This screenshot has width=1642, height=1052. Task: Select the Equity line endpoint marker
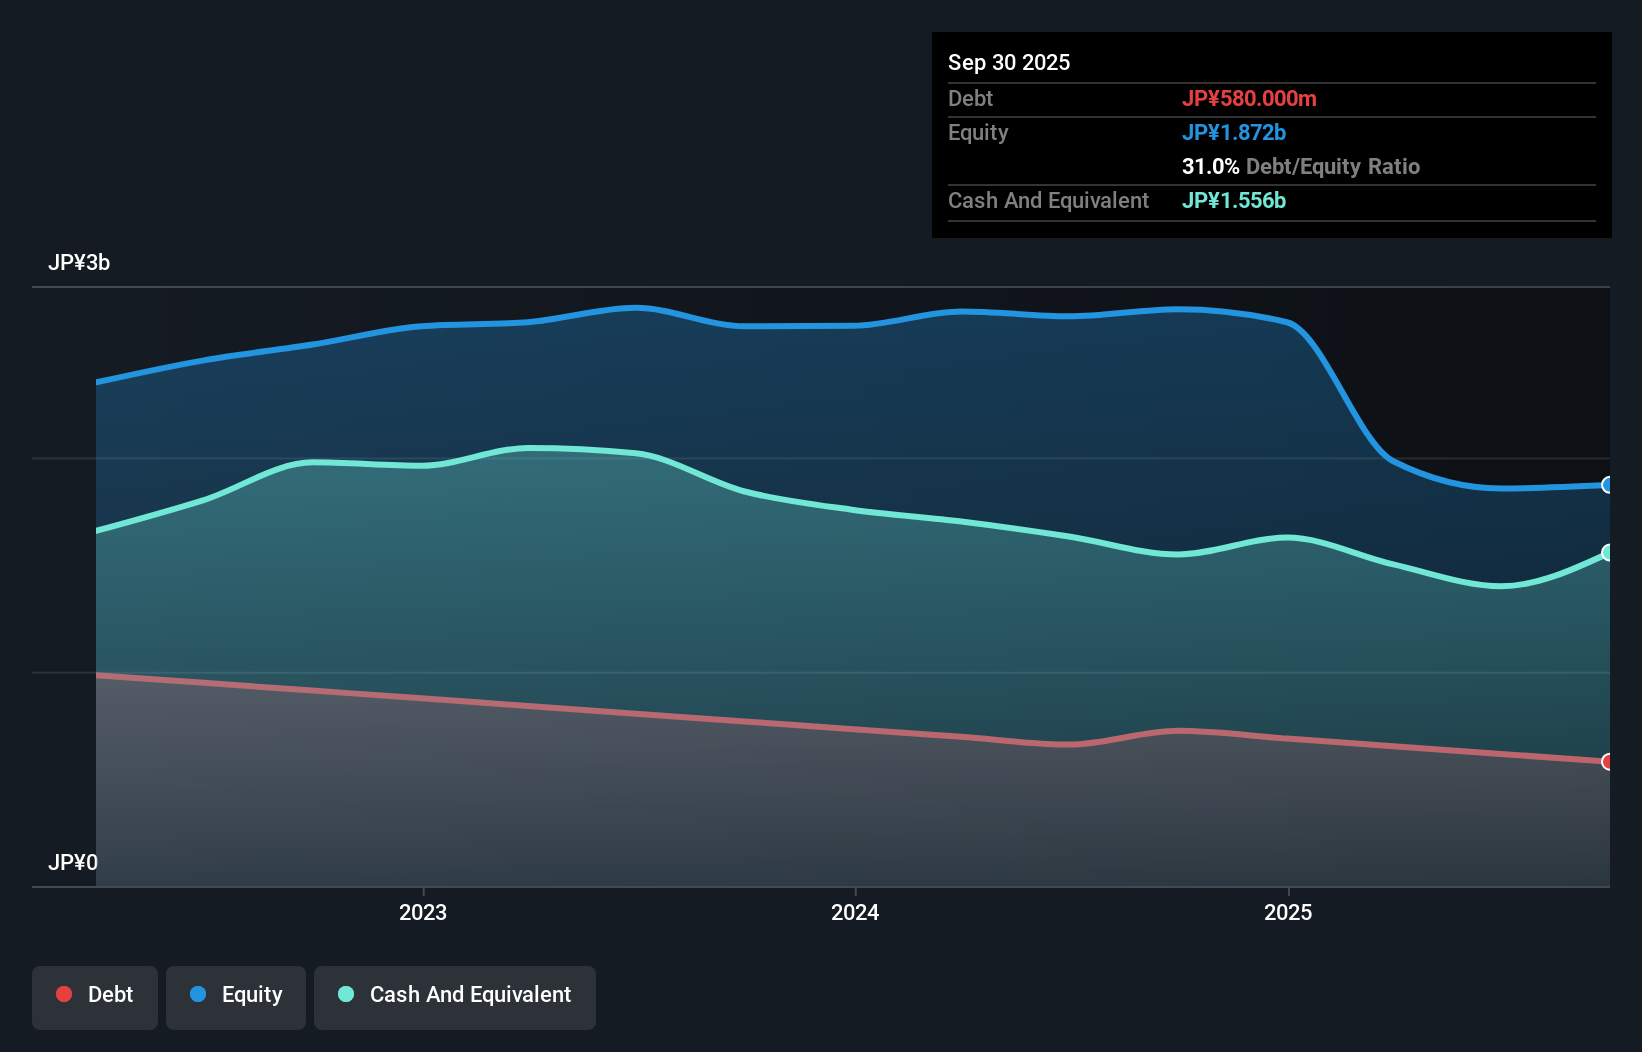point(1607,485)
